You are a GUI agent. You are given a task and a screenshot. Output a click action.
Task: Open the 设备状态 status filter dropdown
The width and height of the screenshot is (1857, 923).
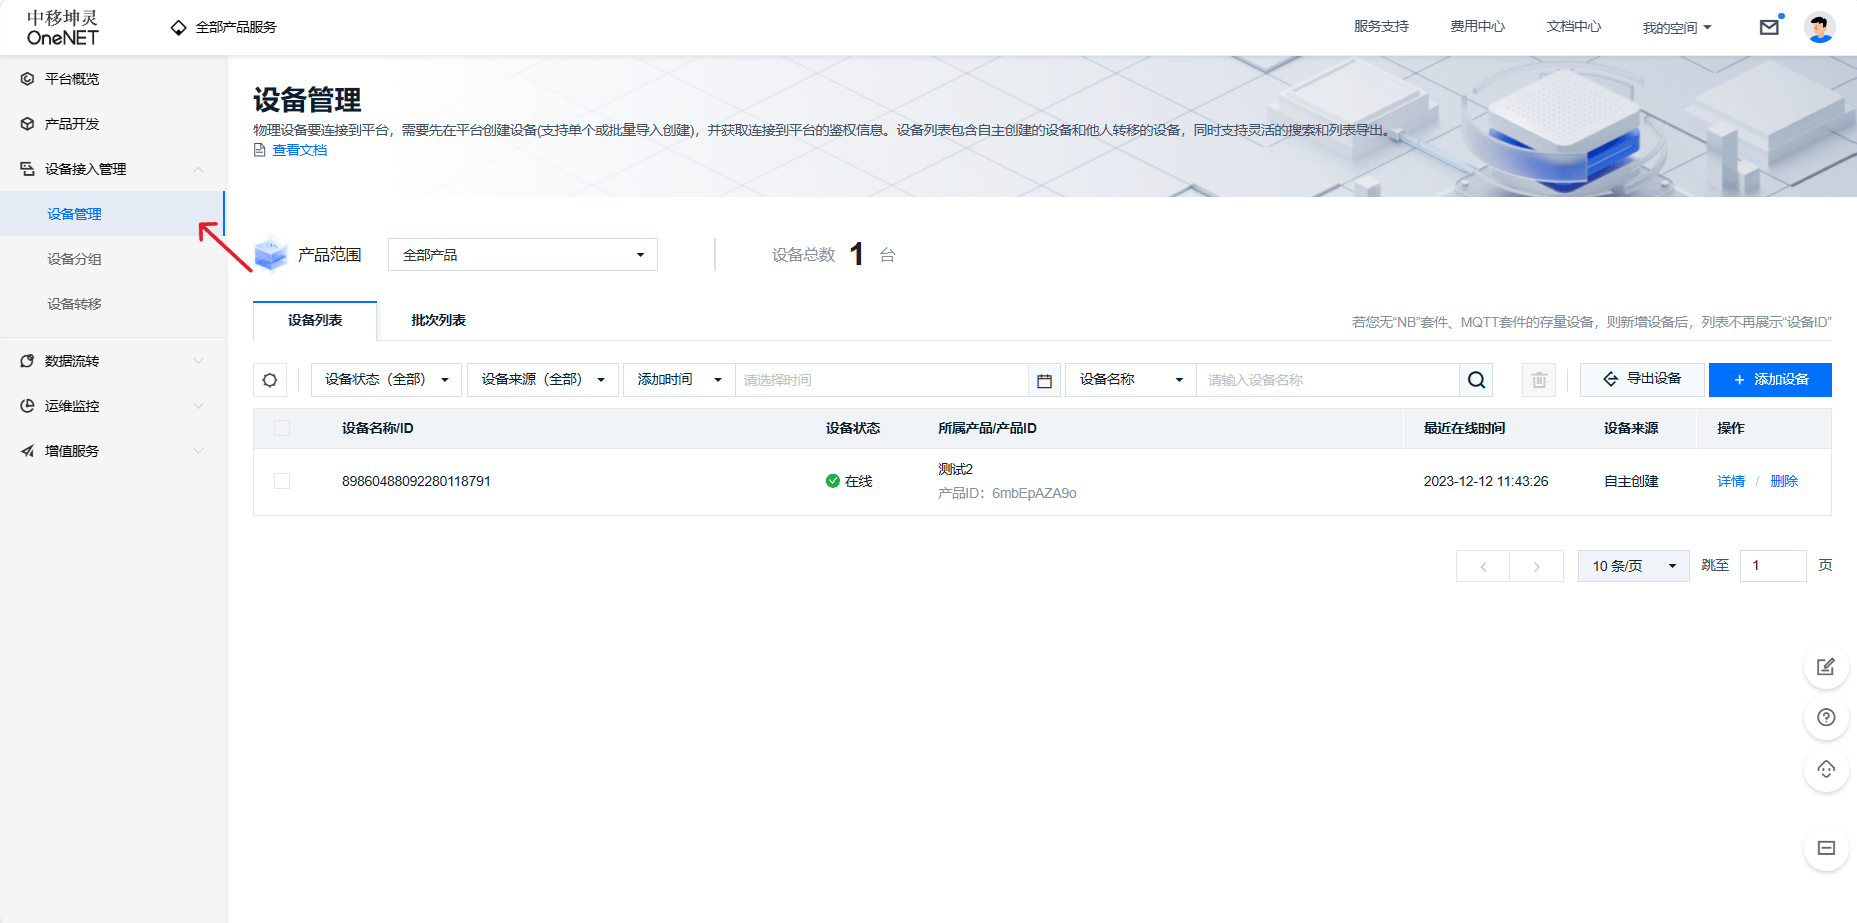385,379
